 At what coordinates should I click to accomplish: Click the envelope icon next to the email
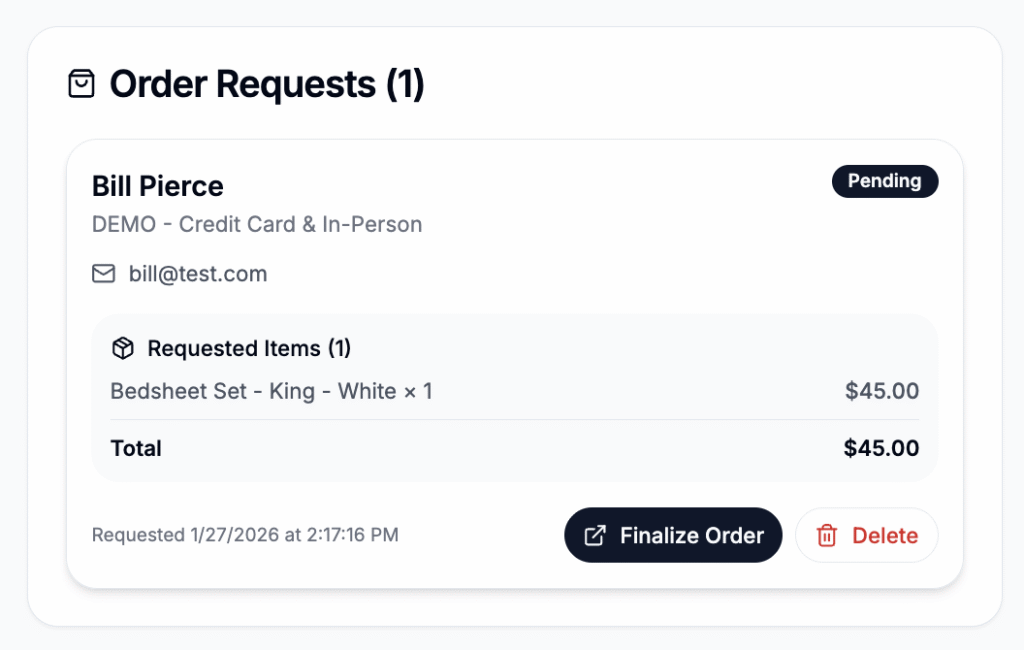coord(104,273)
